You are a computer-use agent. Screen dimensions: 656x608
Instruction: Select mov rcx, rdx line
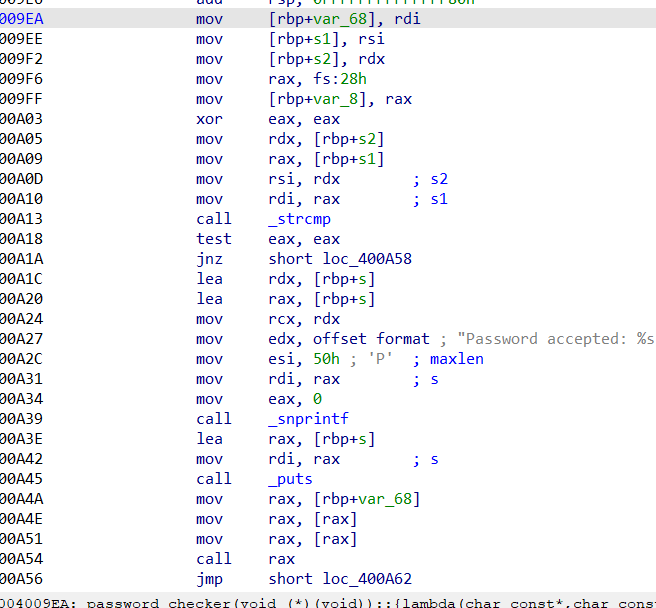(268, 319)
